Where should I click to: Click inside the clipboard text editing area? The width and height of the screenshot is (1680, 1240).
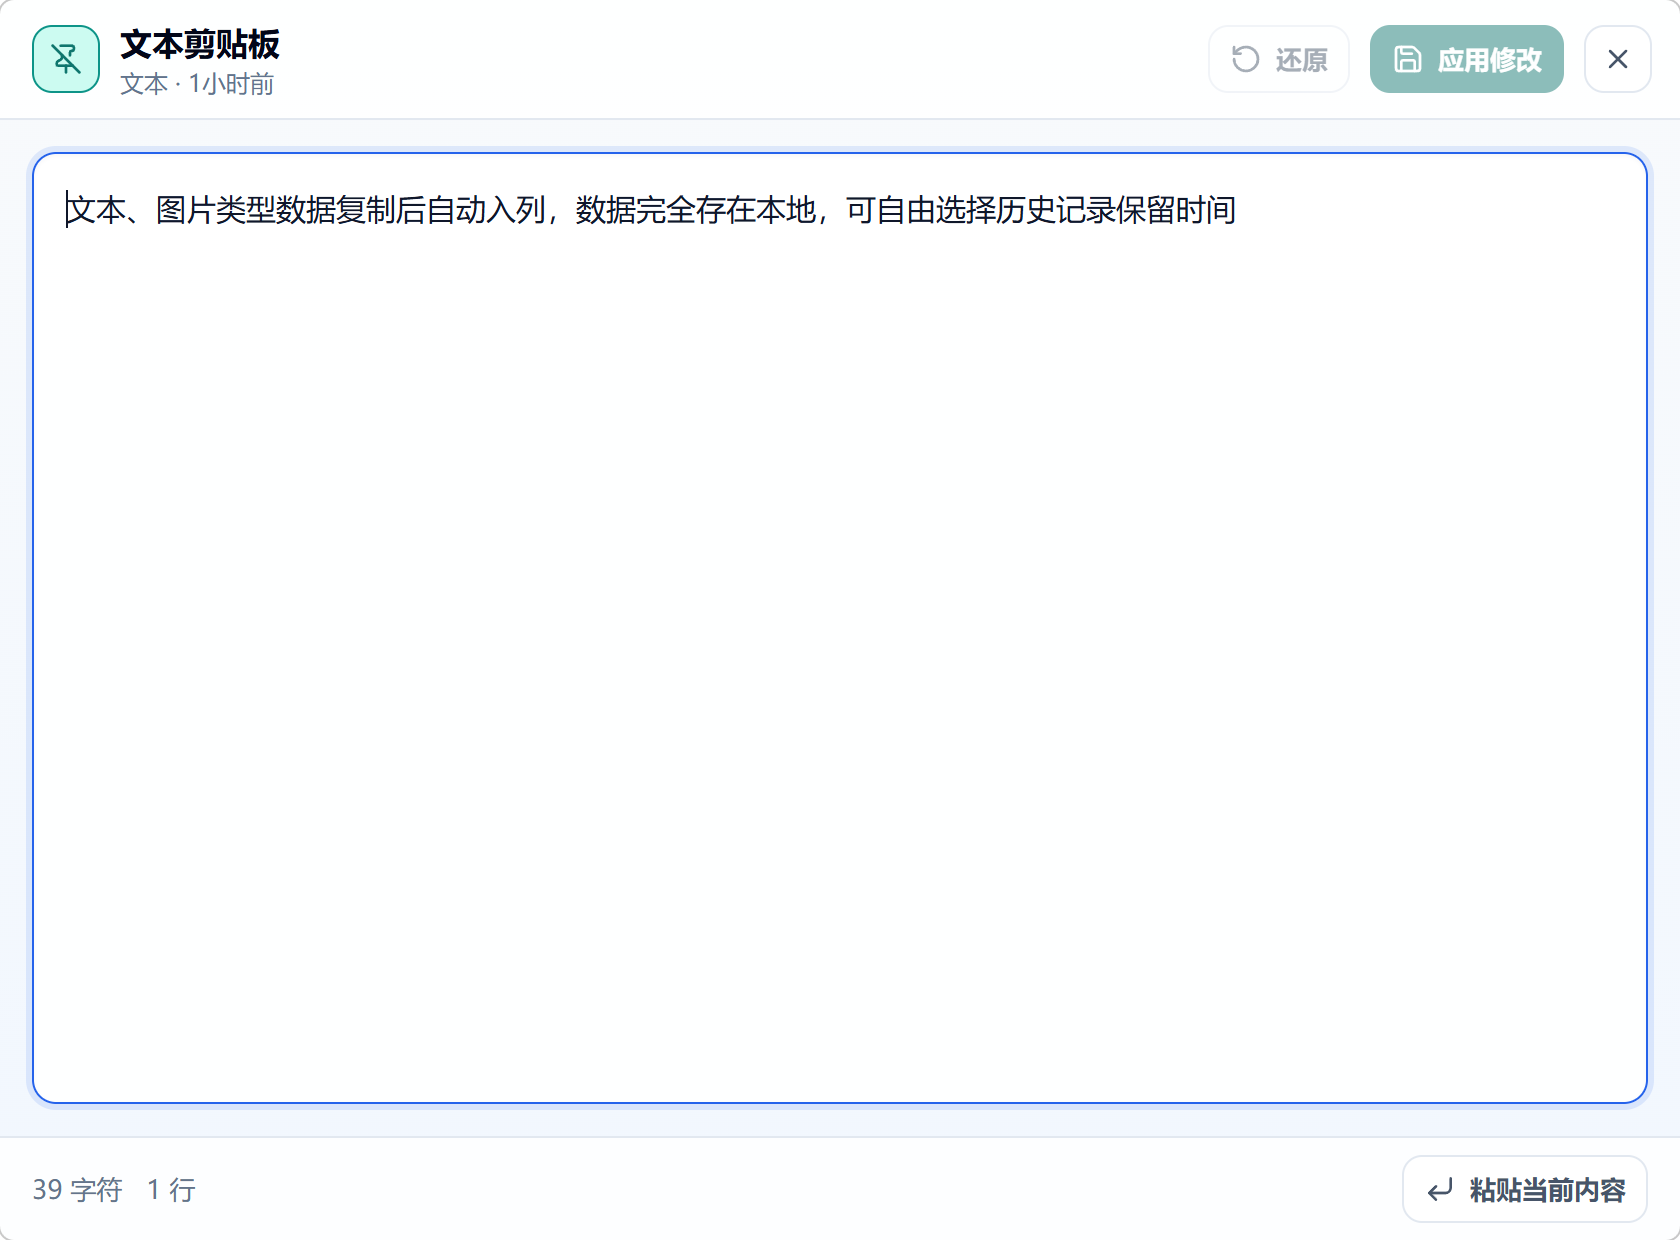coord(840,628)
